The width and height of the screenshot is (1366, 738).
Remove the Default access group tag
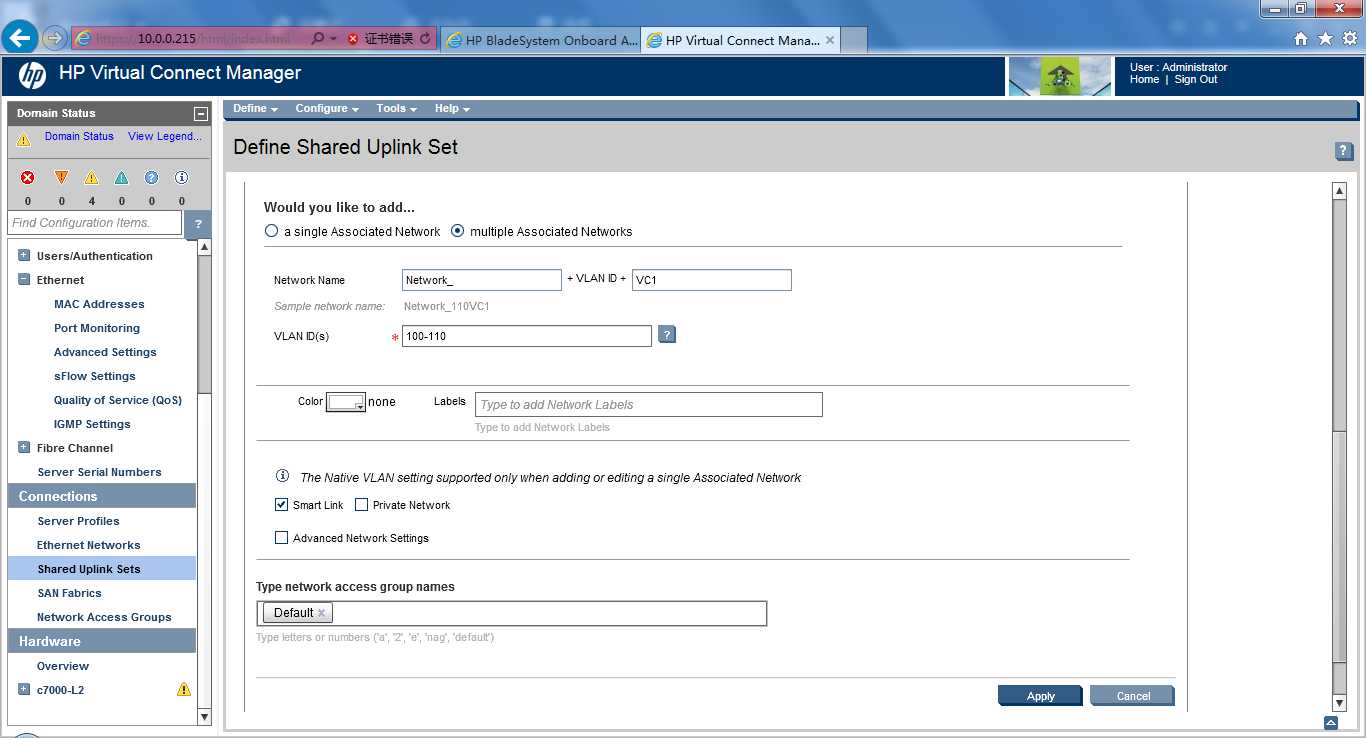pyautogui.click(x=321, y=613)
